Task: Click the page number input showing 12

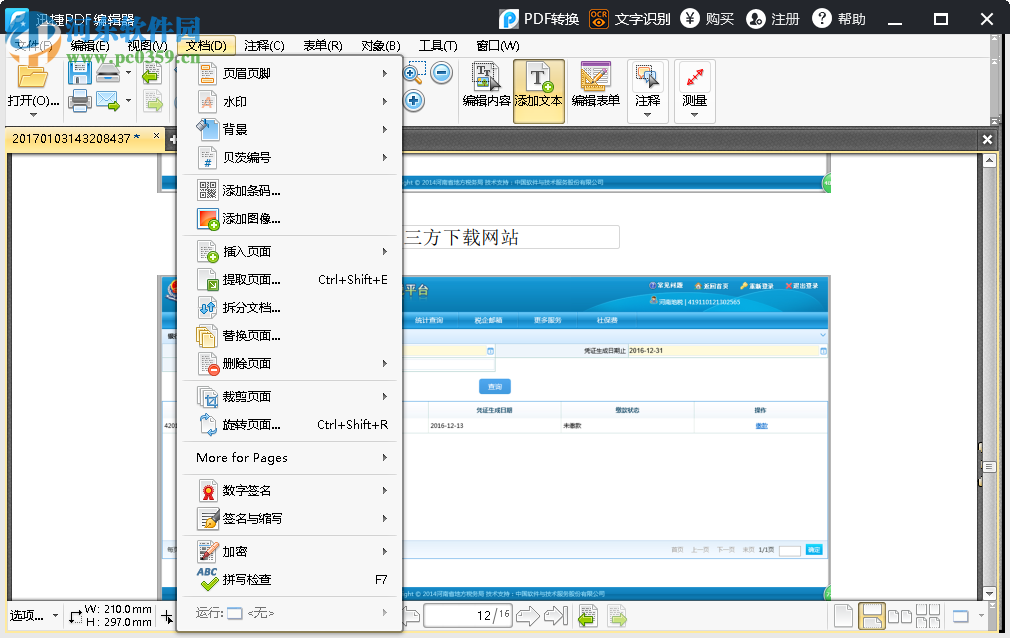Action: (x=467, y=616)
